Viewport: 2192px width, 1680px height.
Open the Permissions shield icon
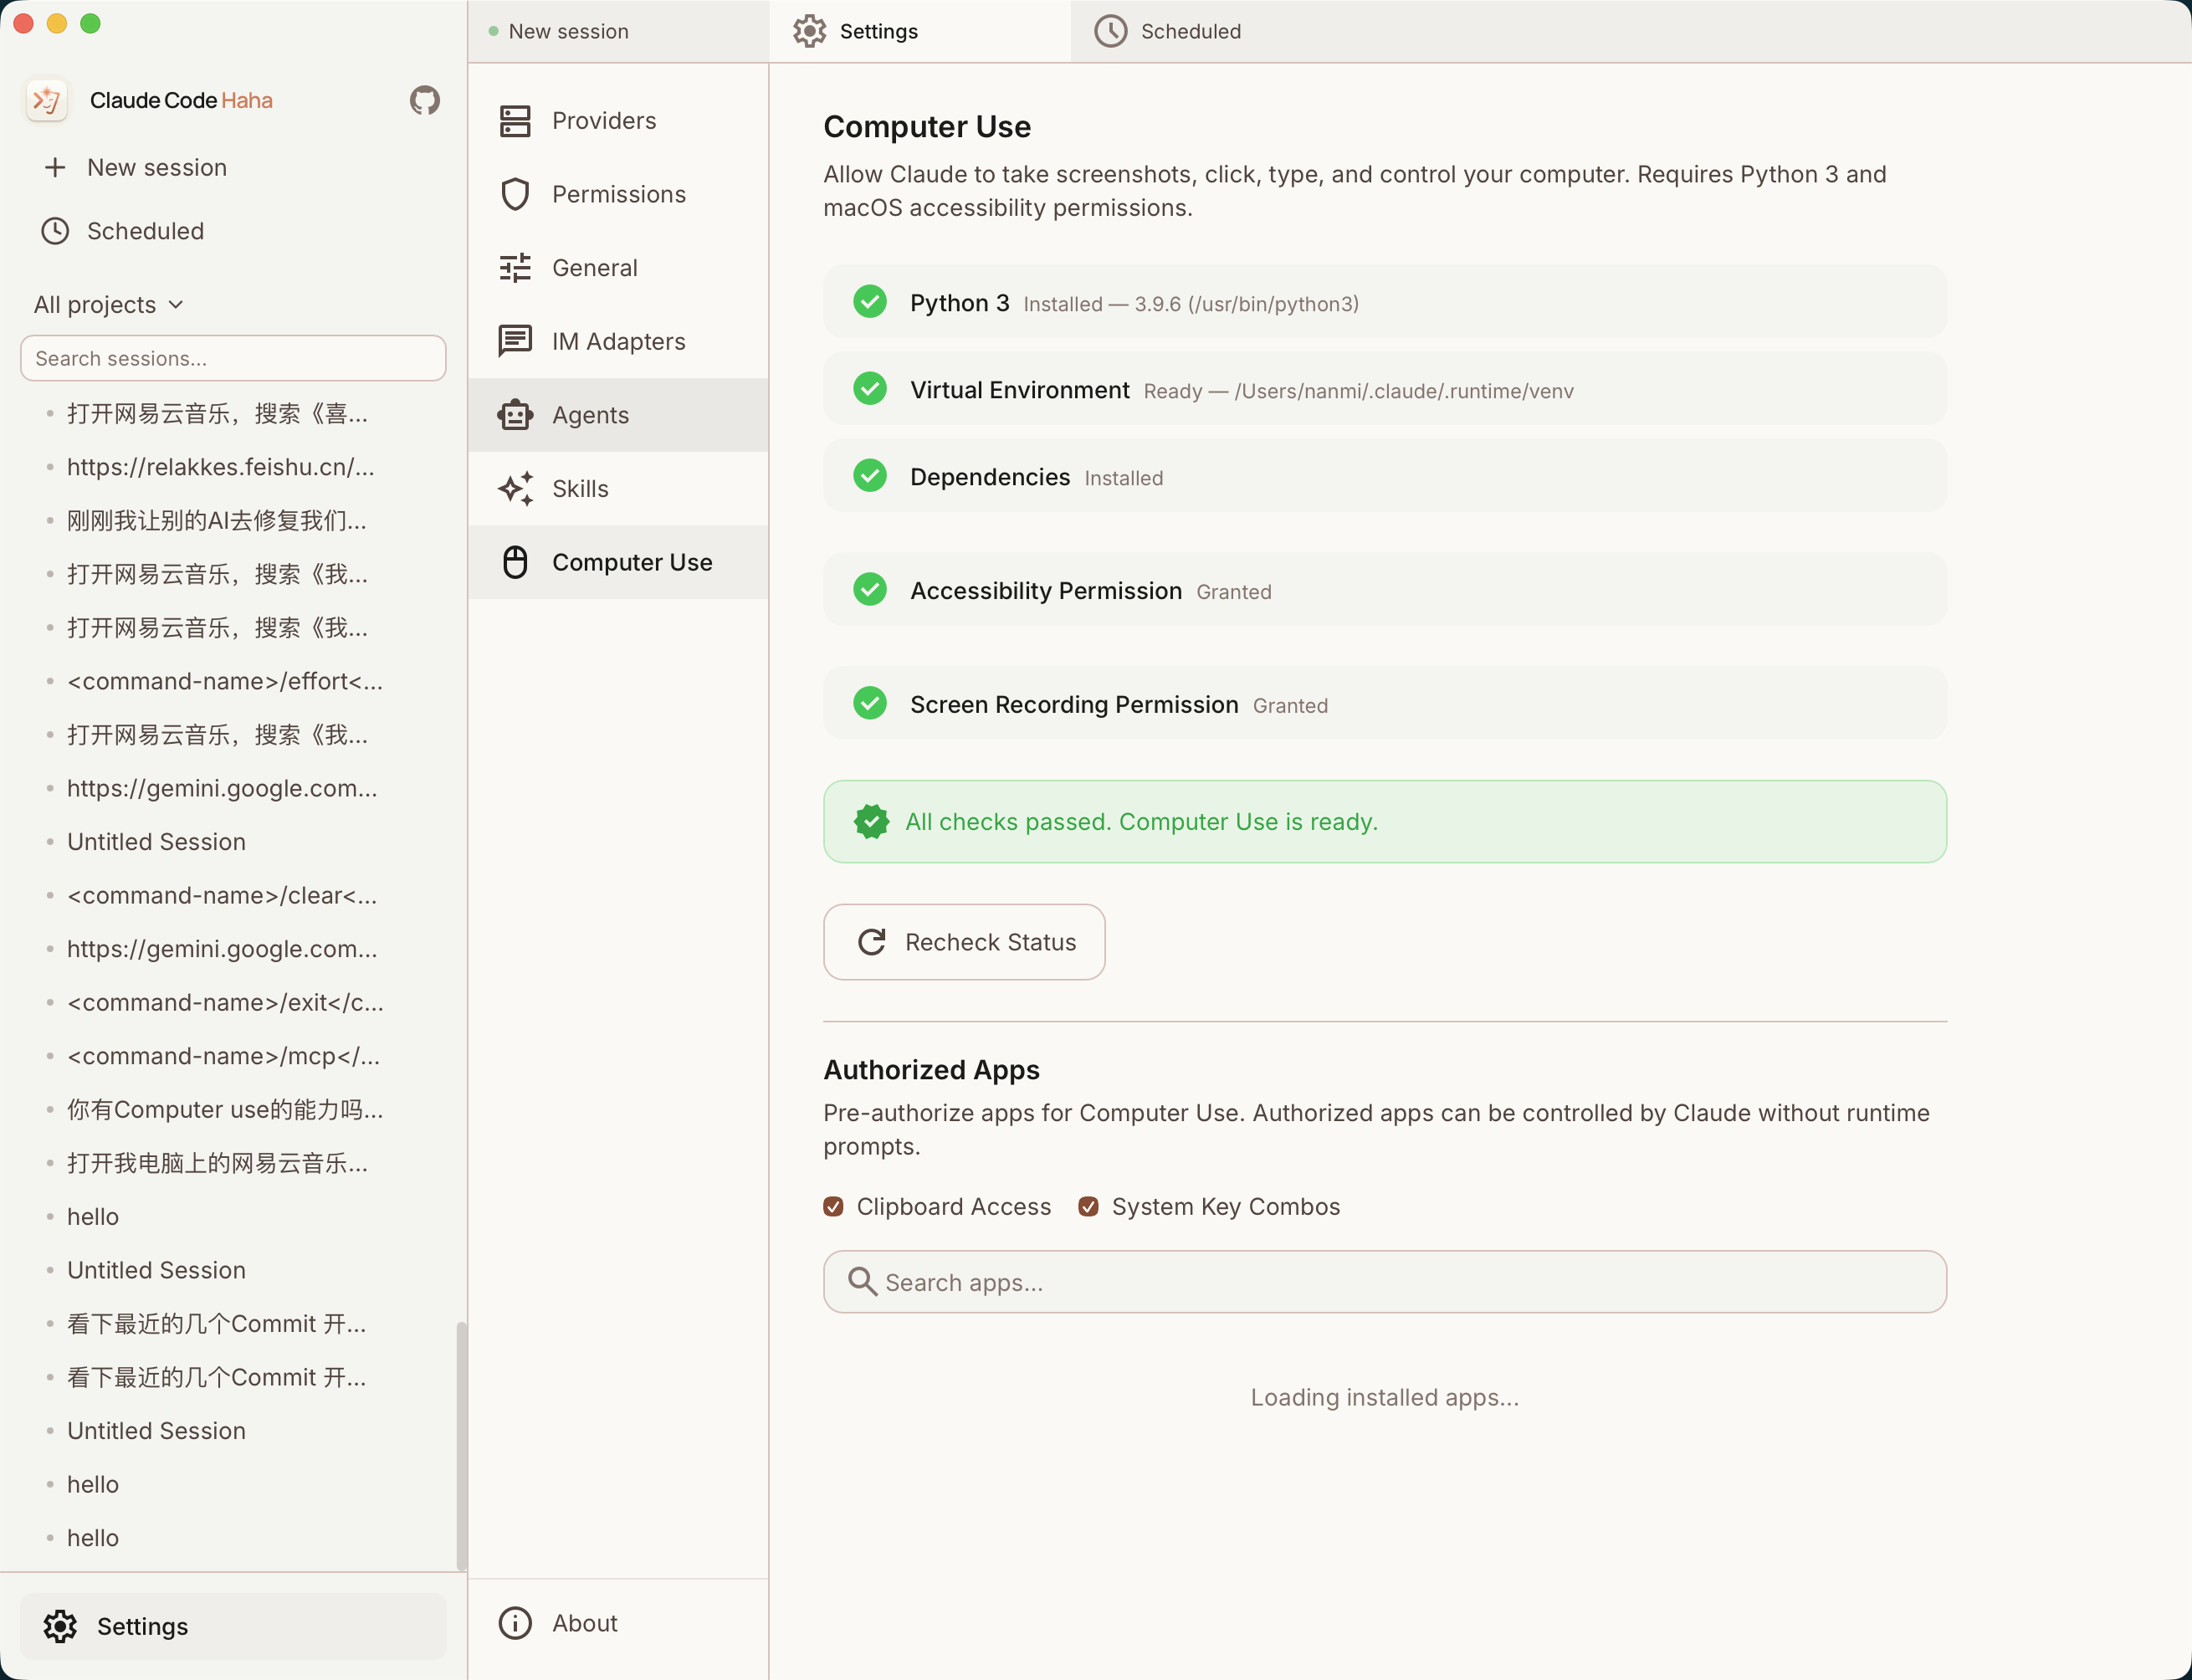(x=515, y=194)
